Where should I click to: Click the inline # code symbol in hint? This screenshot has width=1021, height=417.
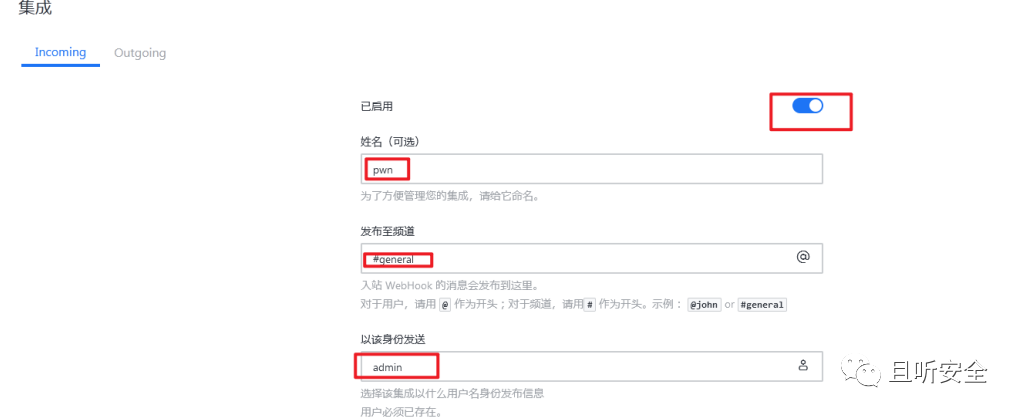(590, 304)
